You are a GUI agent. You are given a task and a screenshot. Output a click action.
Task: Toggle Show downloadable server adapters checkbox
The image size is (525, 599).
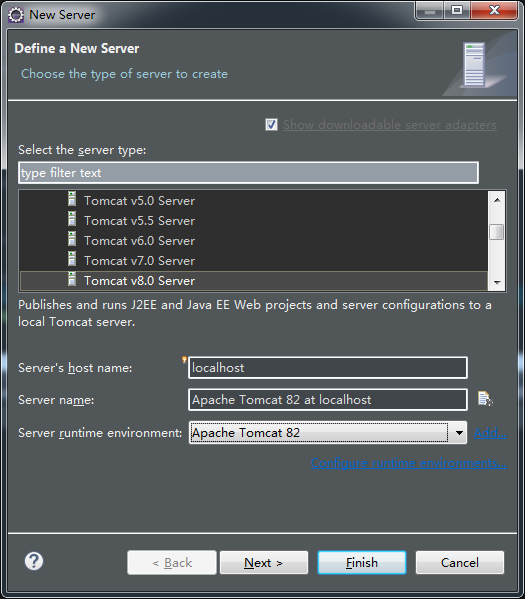(271, 125)
